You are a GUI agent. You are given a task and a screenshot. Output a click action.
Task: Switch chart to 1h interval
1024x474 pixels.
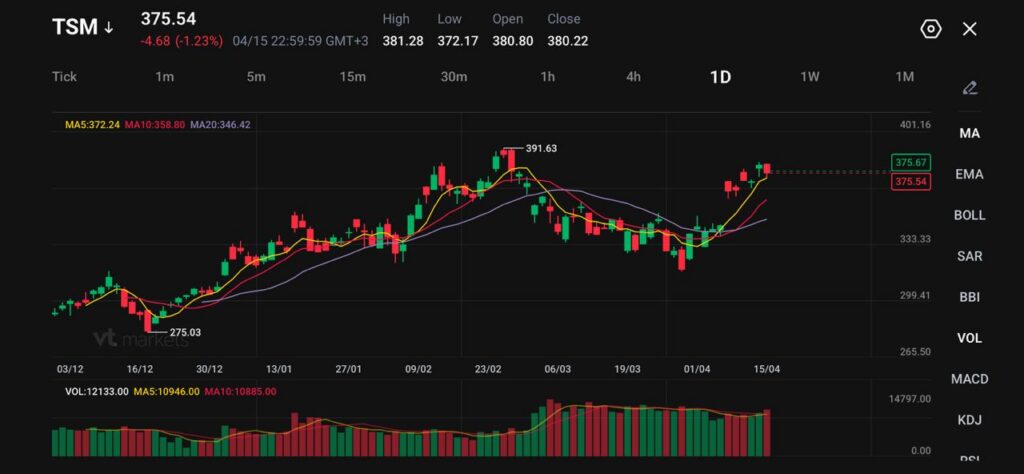(547, 77)
